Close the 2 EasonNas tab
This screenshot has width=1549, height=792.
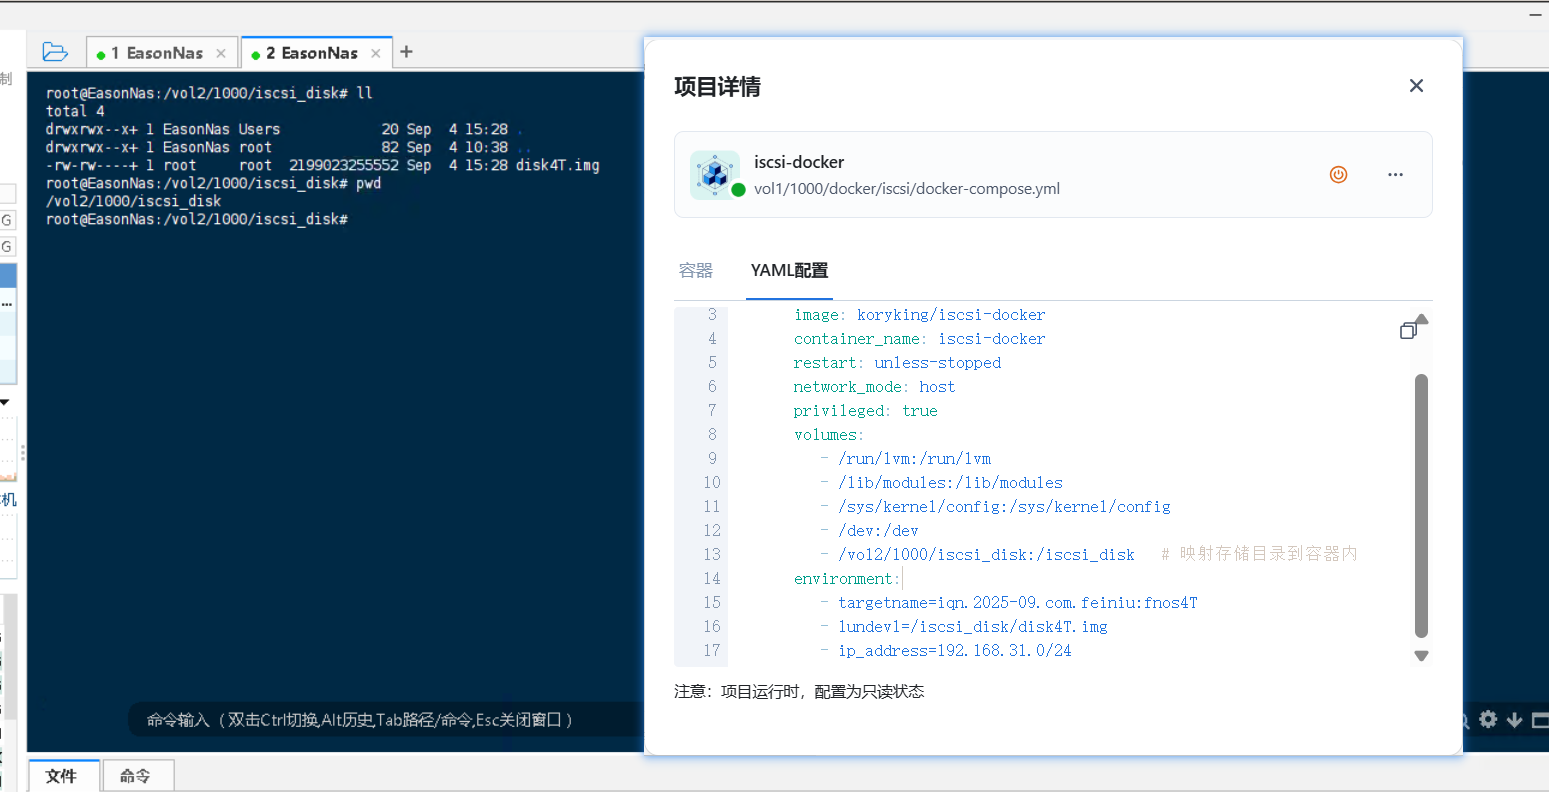point(376,53)
